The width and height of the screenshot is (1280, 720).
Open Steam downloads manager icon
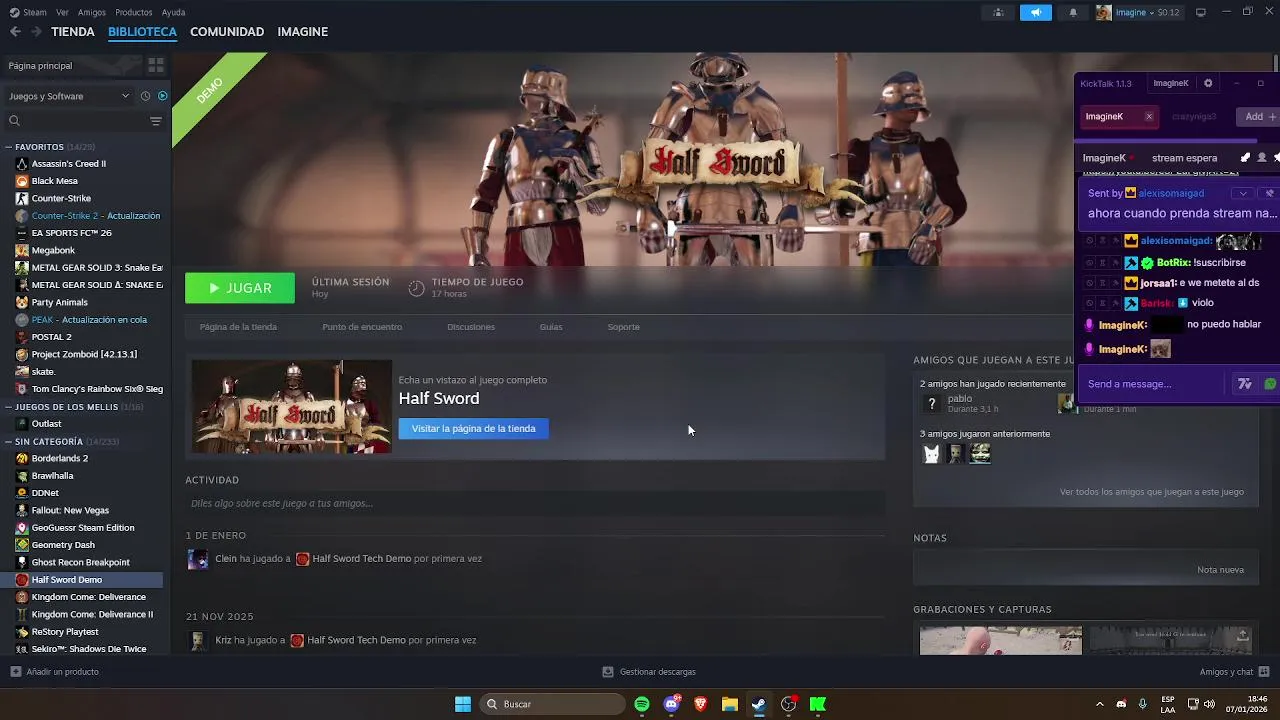point(608,672)
